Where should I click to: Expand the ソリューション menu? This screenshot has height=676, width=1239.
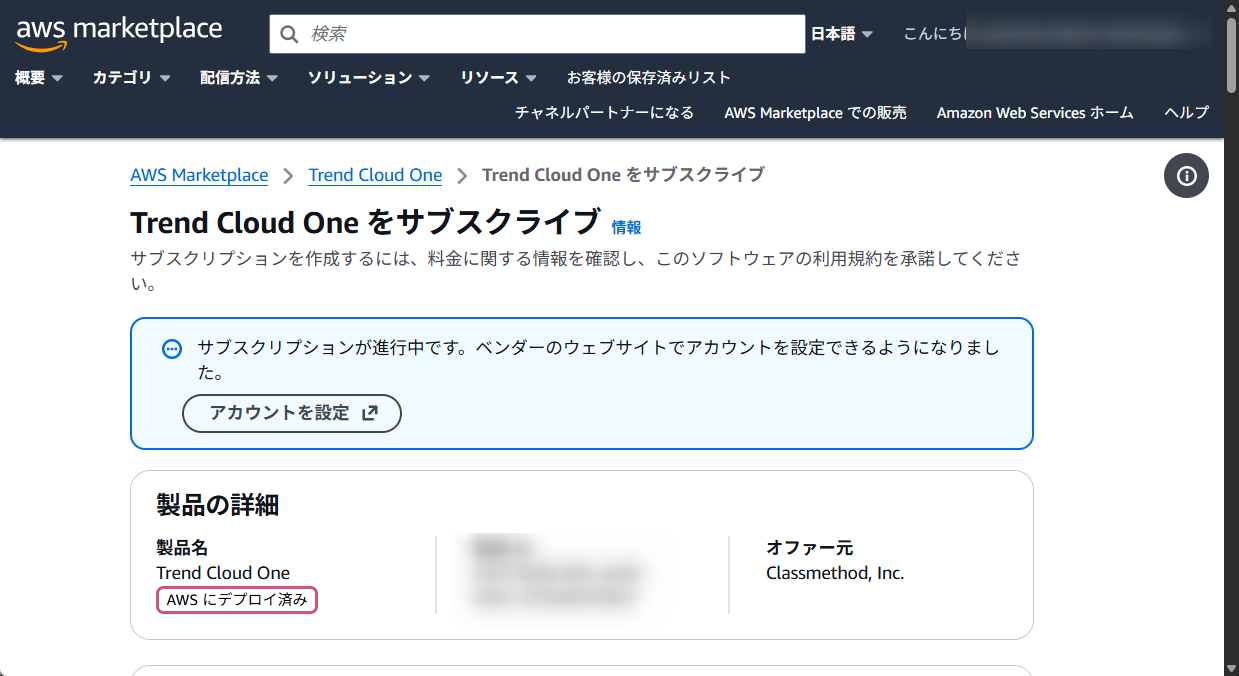pyautogui.click(x=369, y=77)
